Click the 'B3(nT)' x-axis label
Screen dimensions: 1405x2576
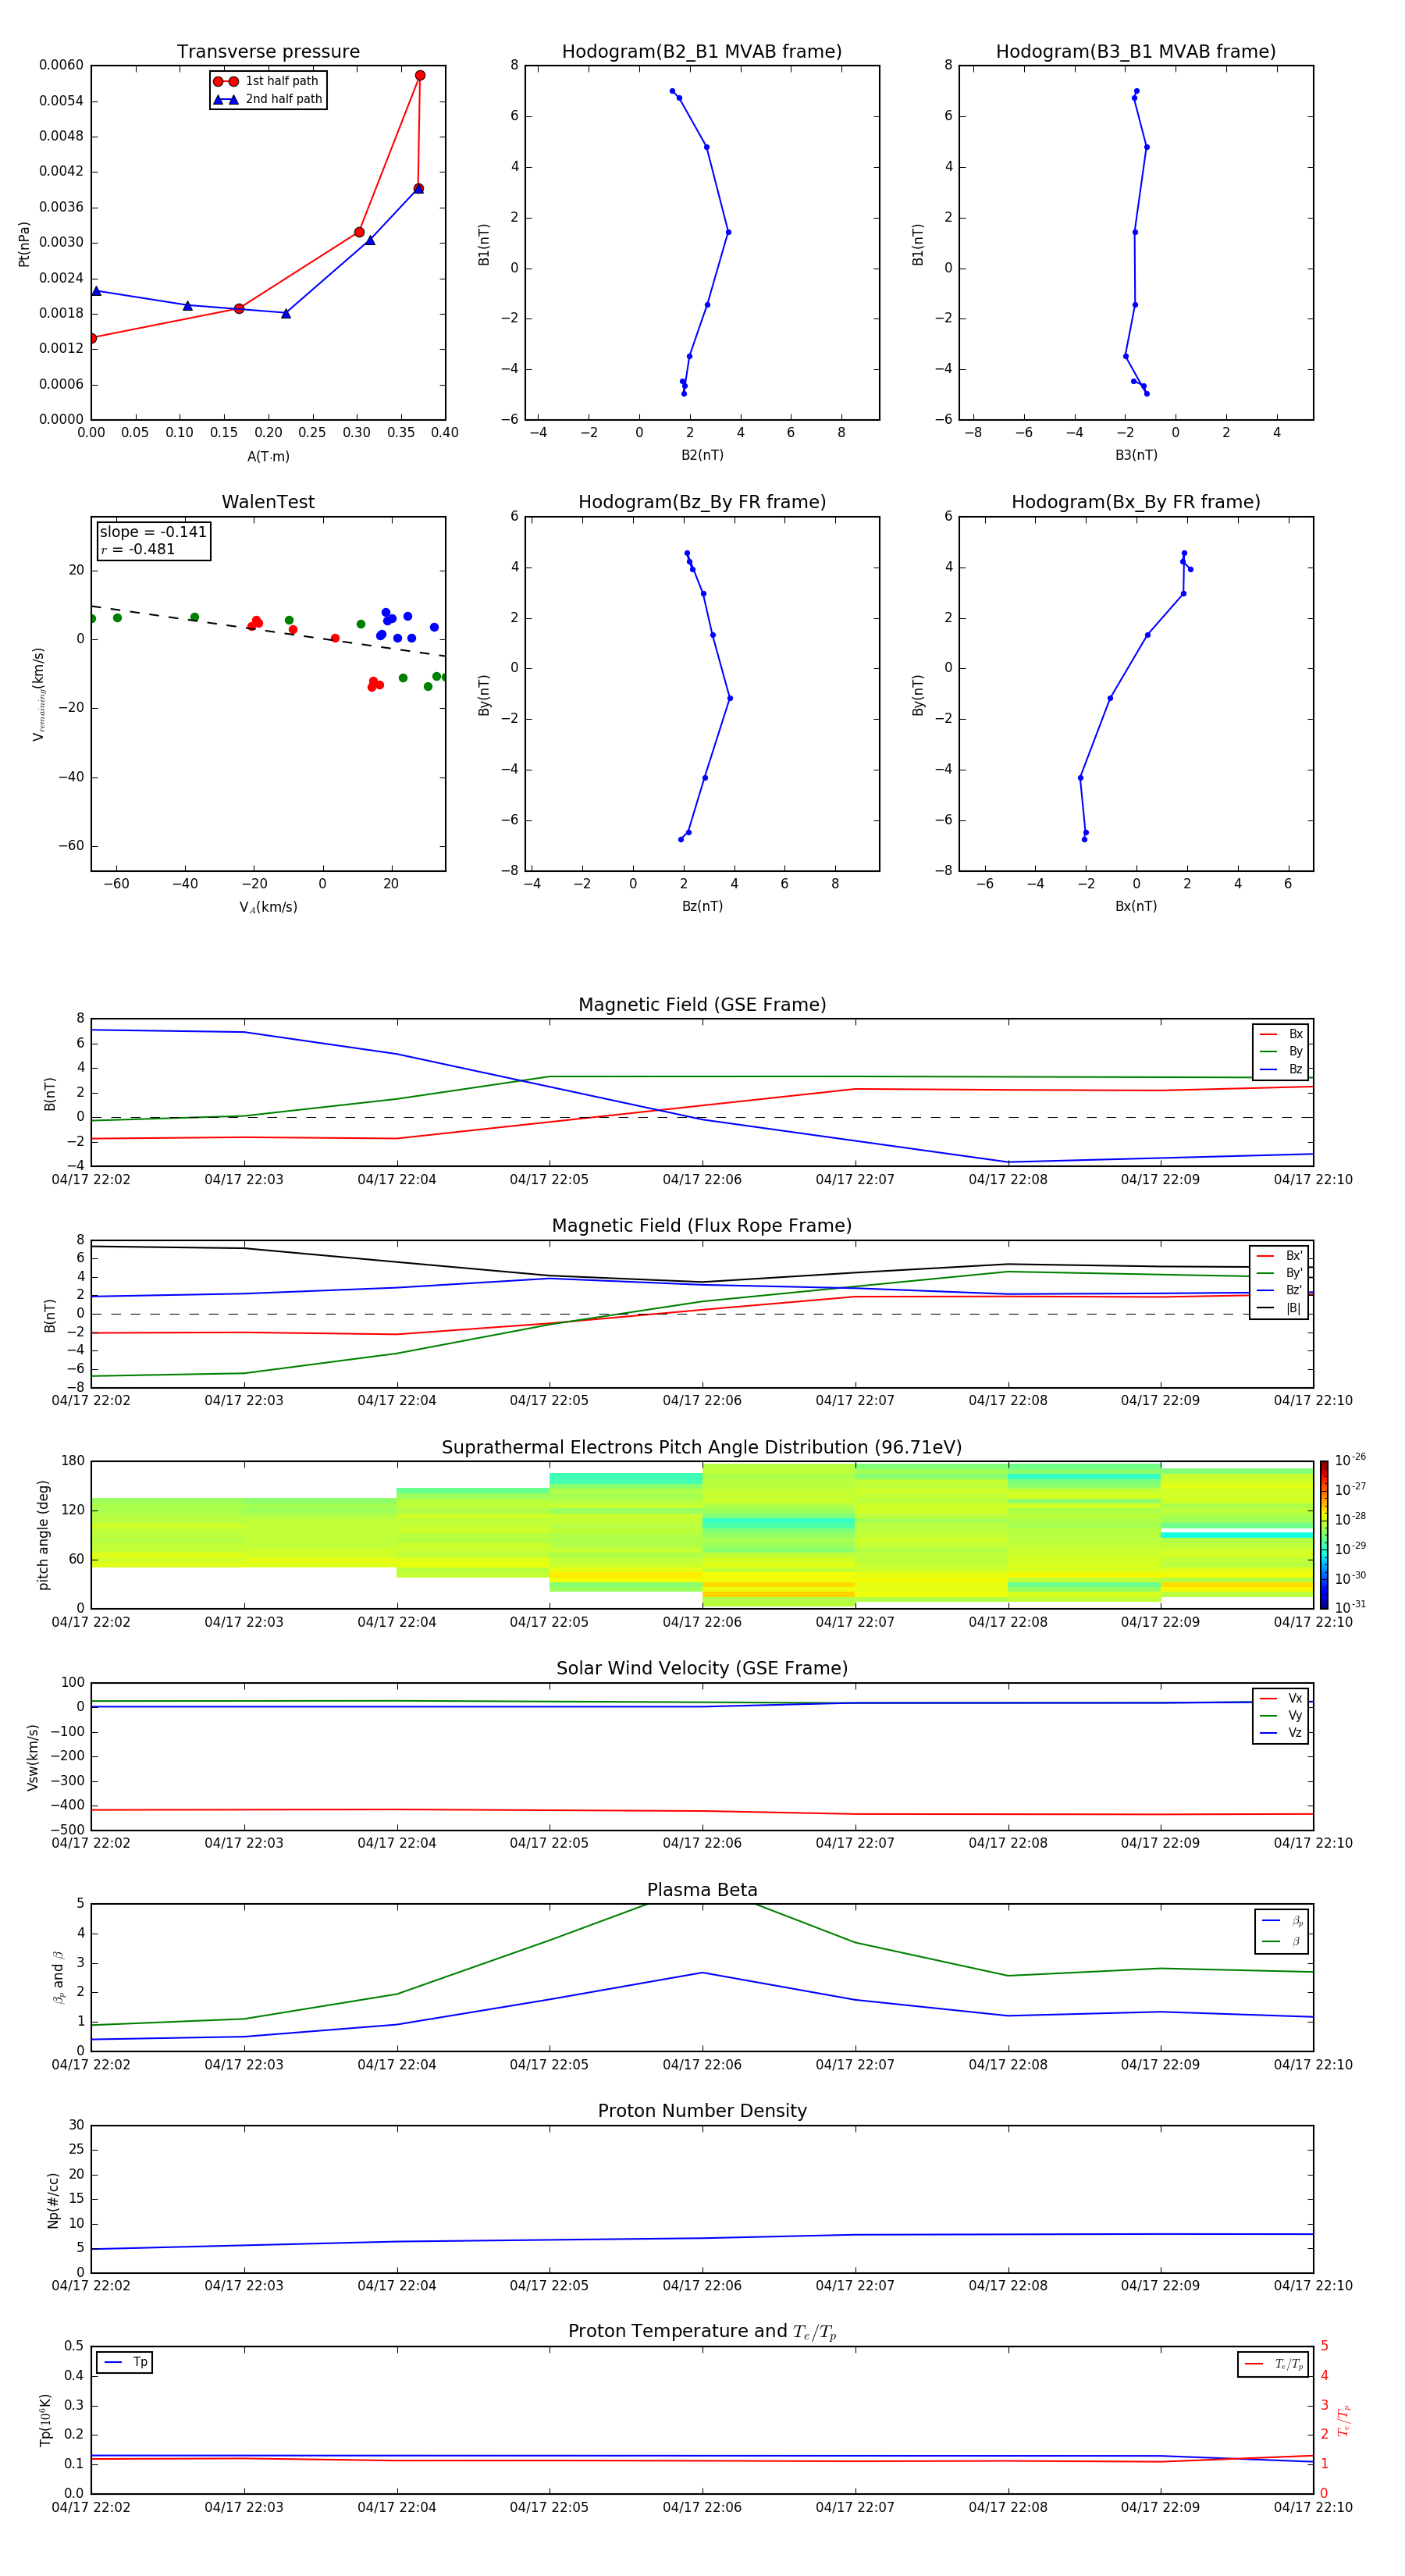coord(1136,455)
